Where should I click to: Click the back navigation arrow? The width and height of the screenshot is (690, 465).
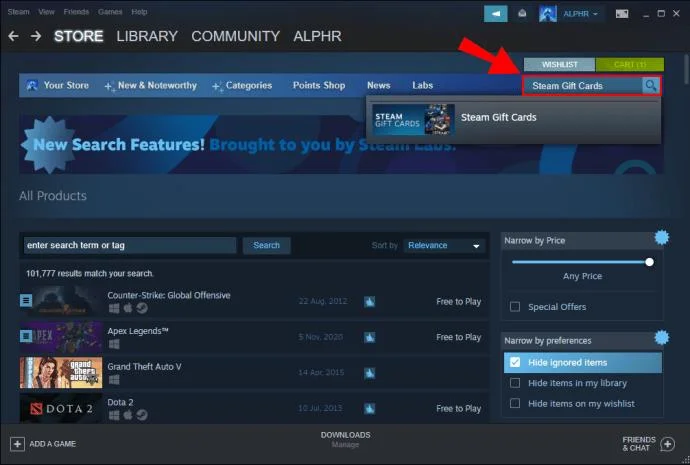coord(14,36)
